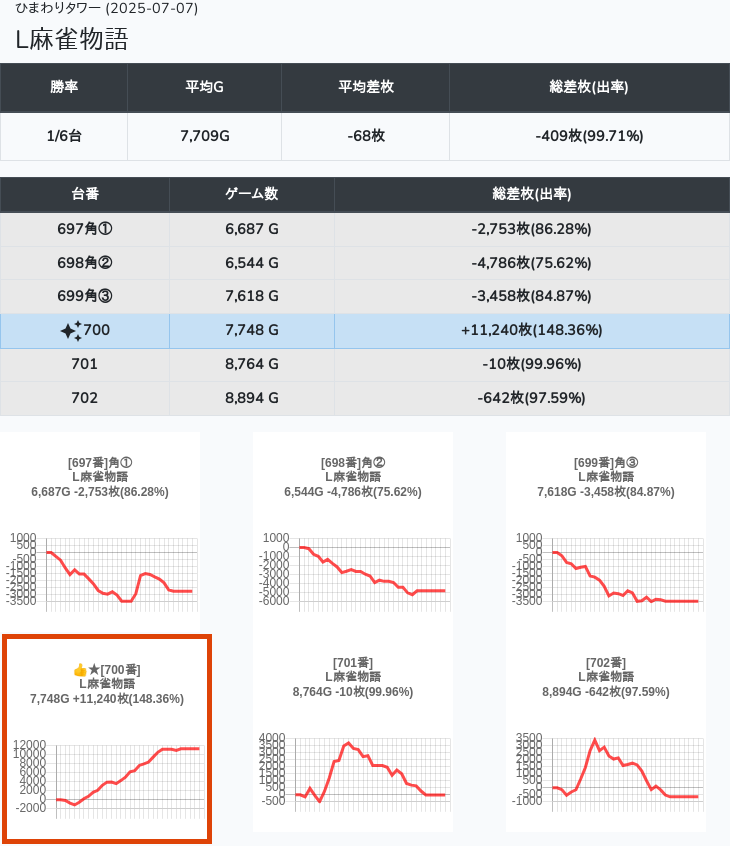
Task: Click the ひまわりタワー (2025-07-07) header text
Action: click(106, 8)
